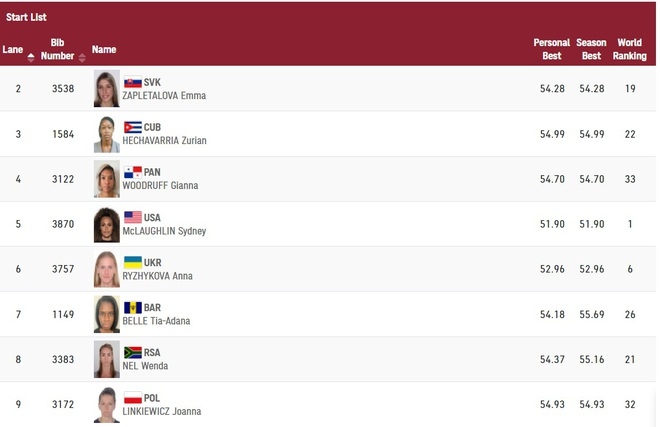Click the World Ranking column header
The height and width of the screenshot is (427, 660).
630,49
